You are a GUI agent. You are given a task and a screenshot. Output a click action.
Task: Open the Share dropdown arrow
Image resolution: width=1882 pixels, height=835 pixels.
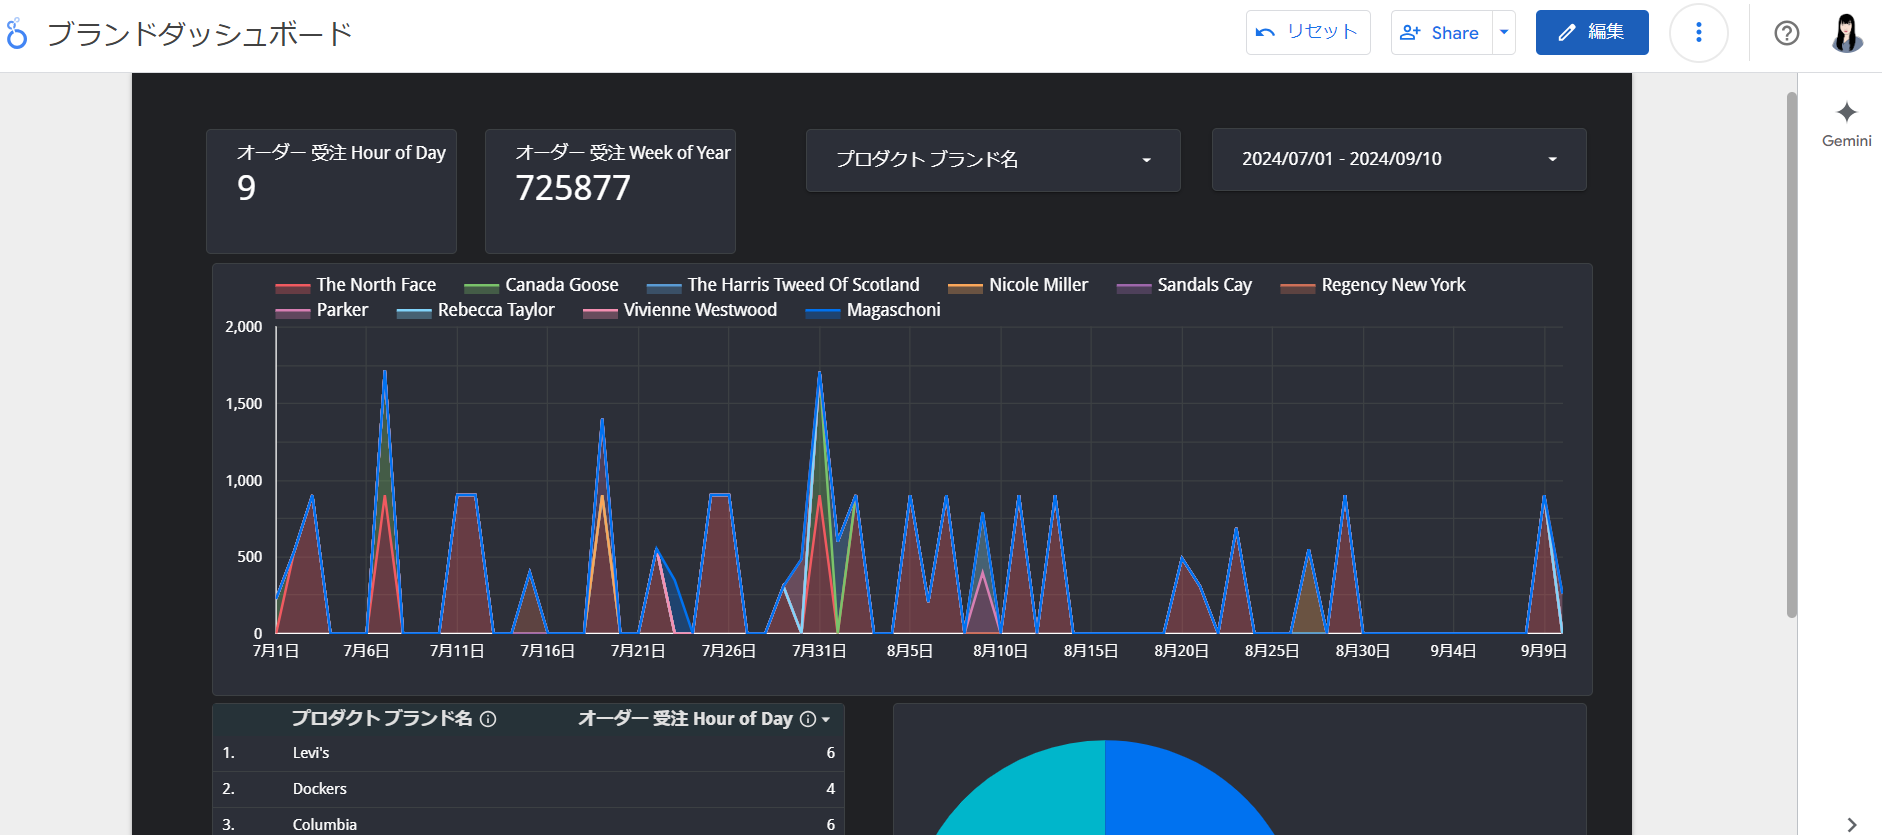pos(1504,32)
